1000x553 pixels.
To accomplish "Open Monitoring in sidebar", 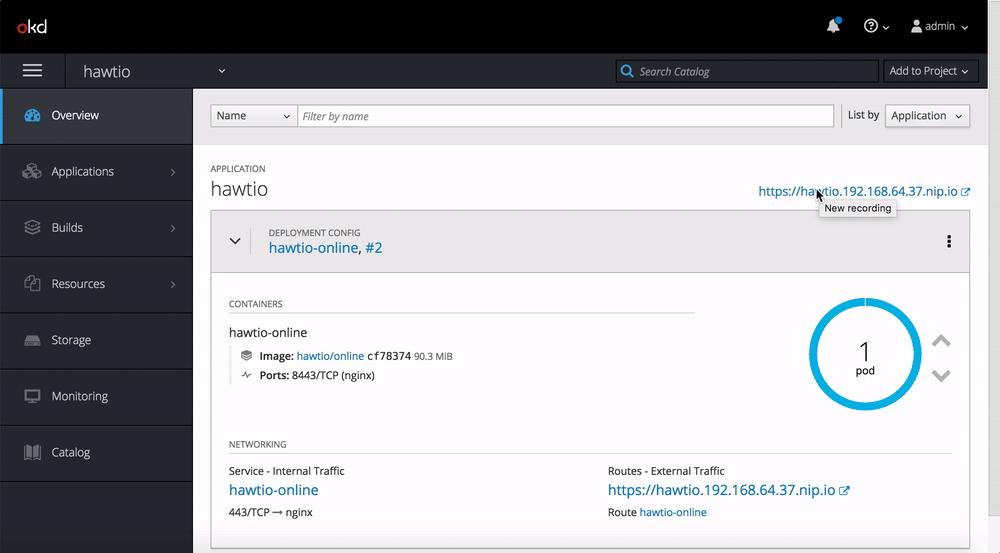I will (97, 396).
